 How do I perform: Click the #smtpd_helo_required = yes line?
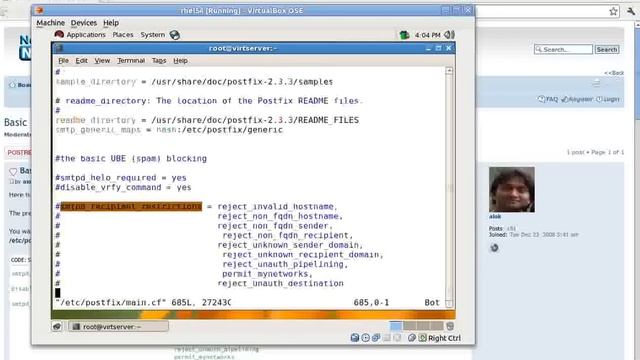tap(121, 178)
